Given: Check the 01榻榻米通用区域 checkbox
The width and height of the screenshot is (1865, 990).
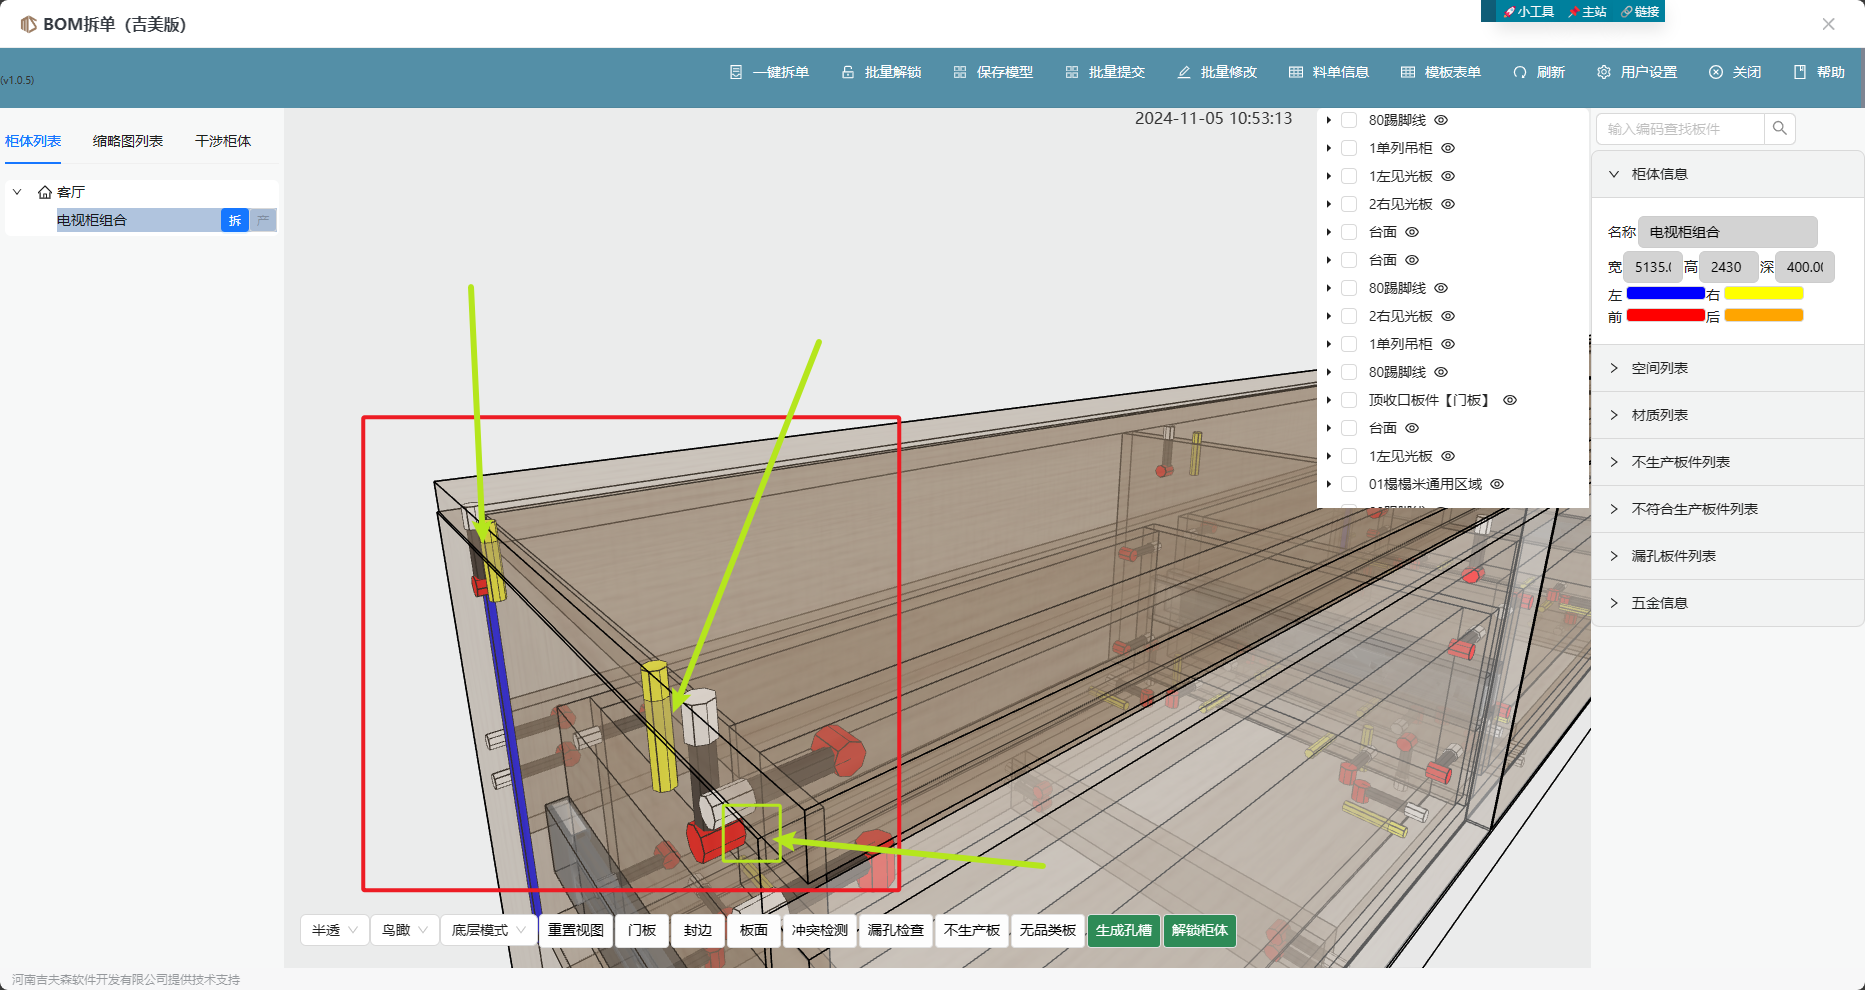Looking at the screenshot, I should point(1349,484).
